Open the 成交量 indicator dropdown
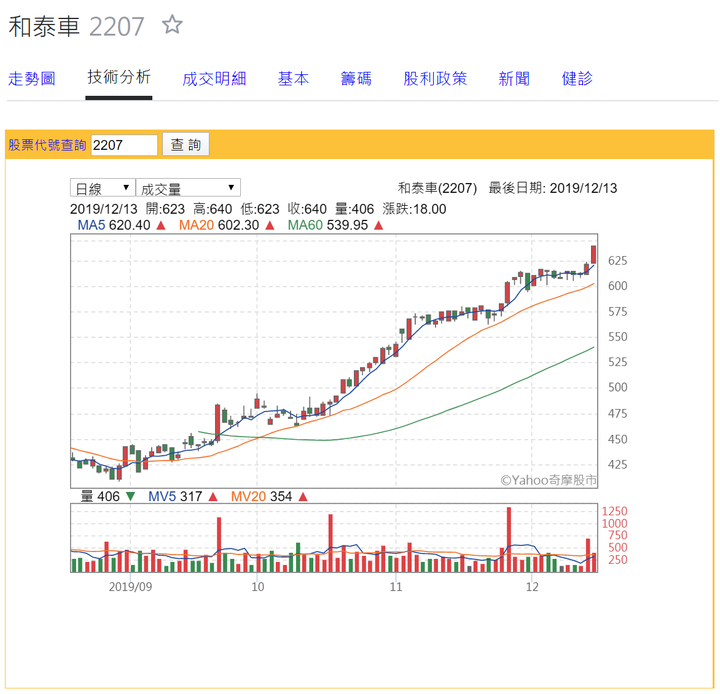The image size is (720, 694). coord(188,188)
